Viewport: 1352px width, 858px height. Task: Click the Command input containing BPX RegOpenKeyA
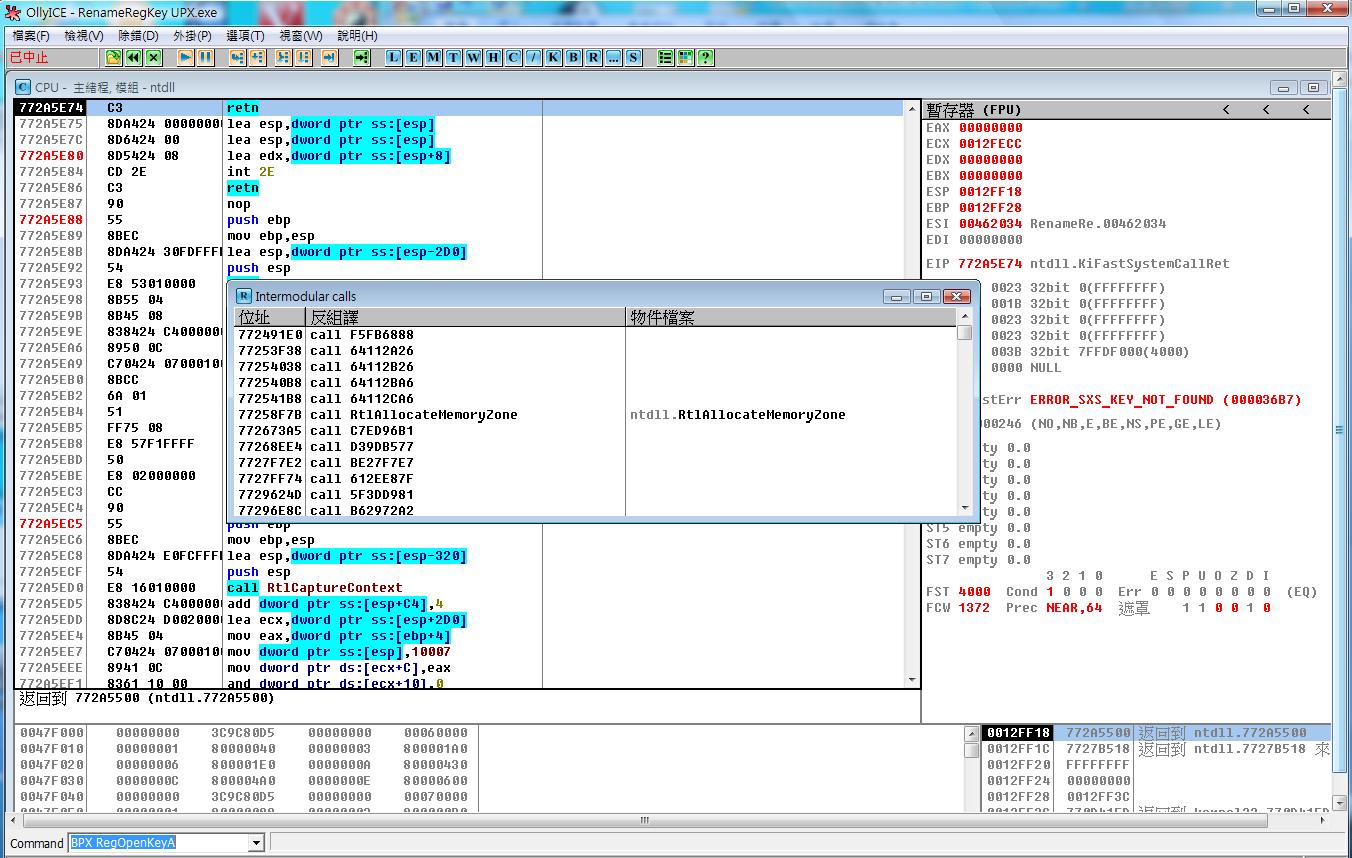[x=159, y=843]
